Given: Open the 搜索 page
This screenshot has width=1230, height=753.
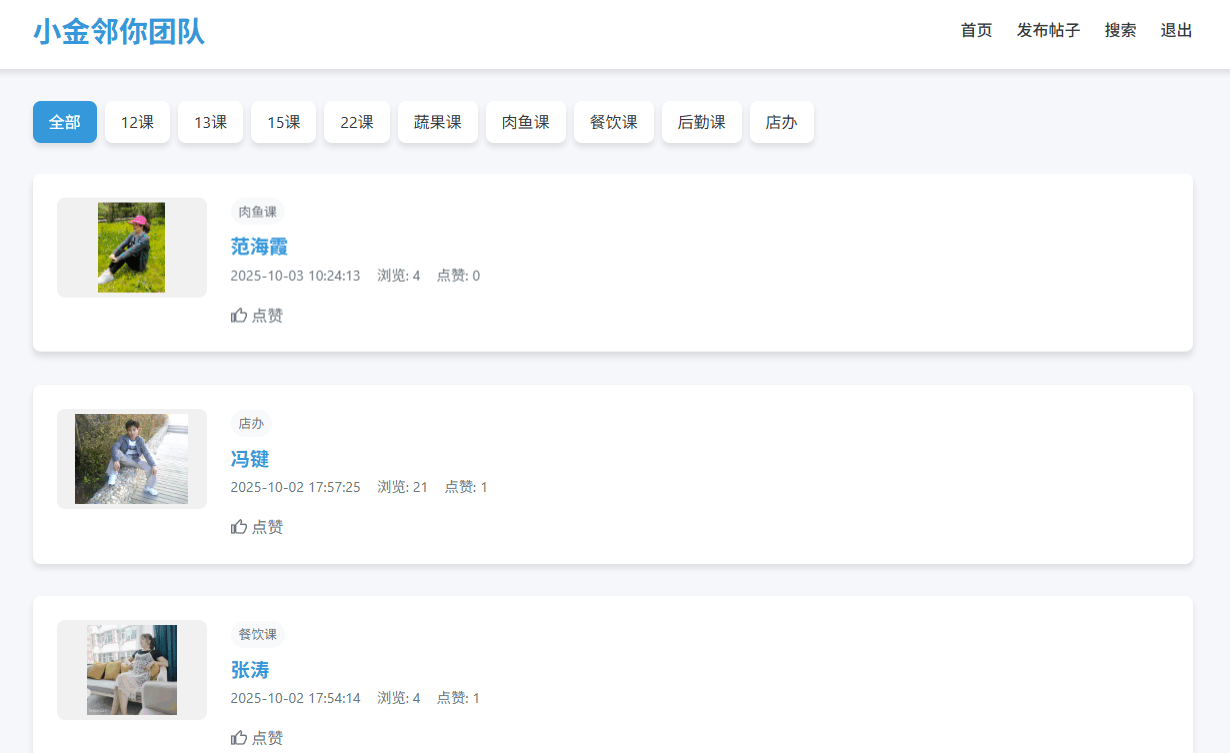Looking at the screenshot, I should point(1120,30).
